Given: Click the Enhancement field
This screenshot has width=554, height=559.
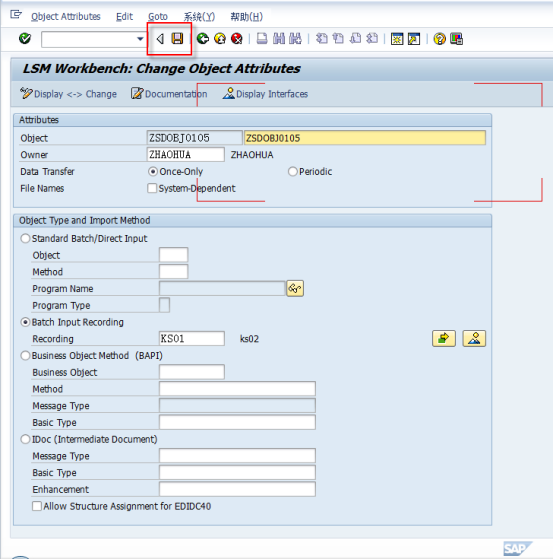Looking at the screenshot, I should click(237, 489).
